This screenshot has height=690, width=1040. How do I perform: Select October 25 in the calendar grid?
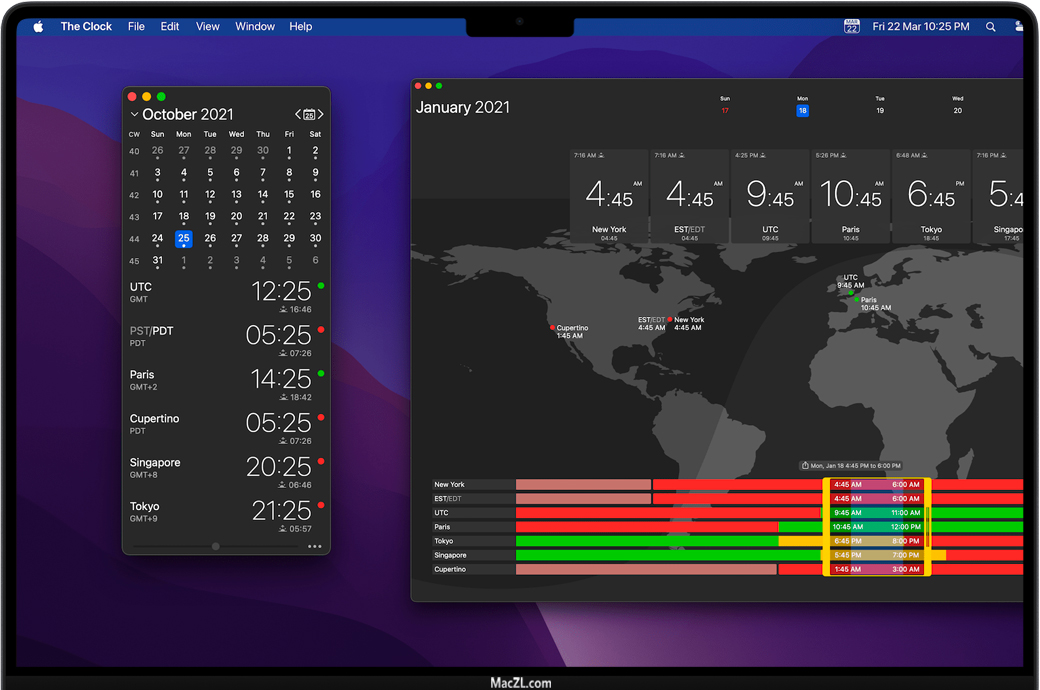[183, 238]
